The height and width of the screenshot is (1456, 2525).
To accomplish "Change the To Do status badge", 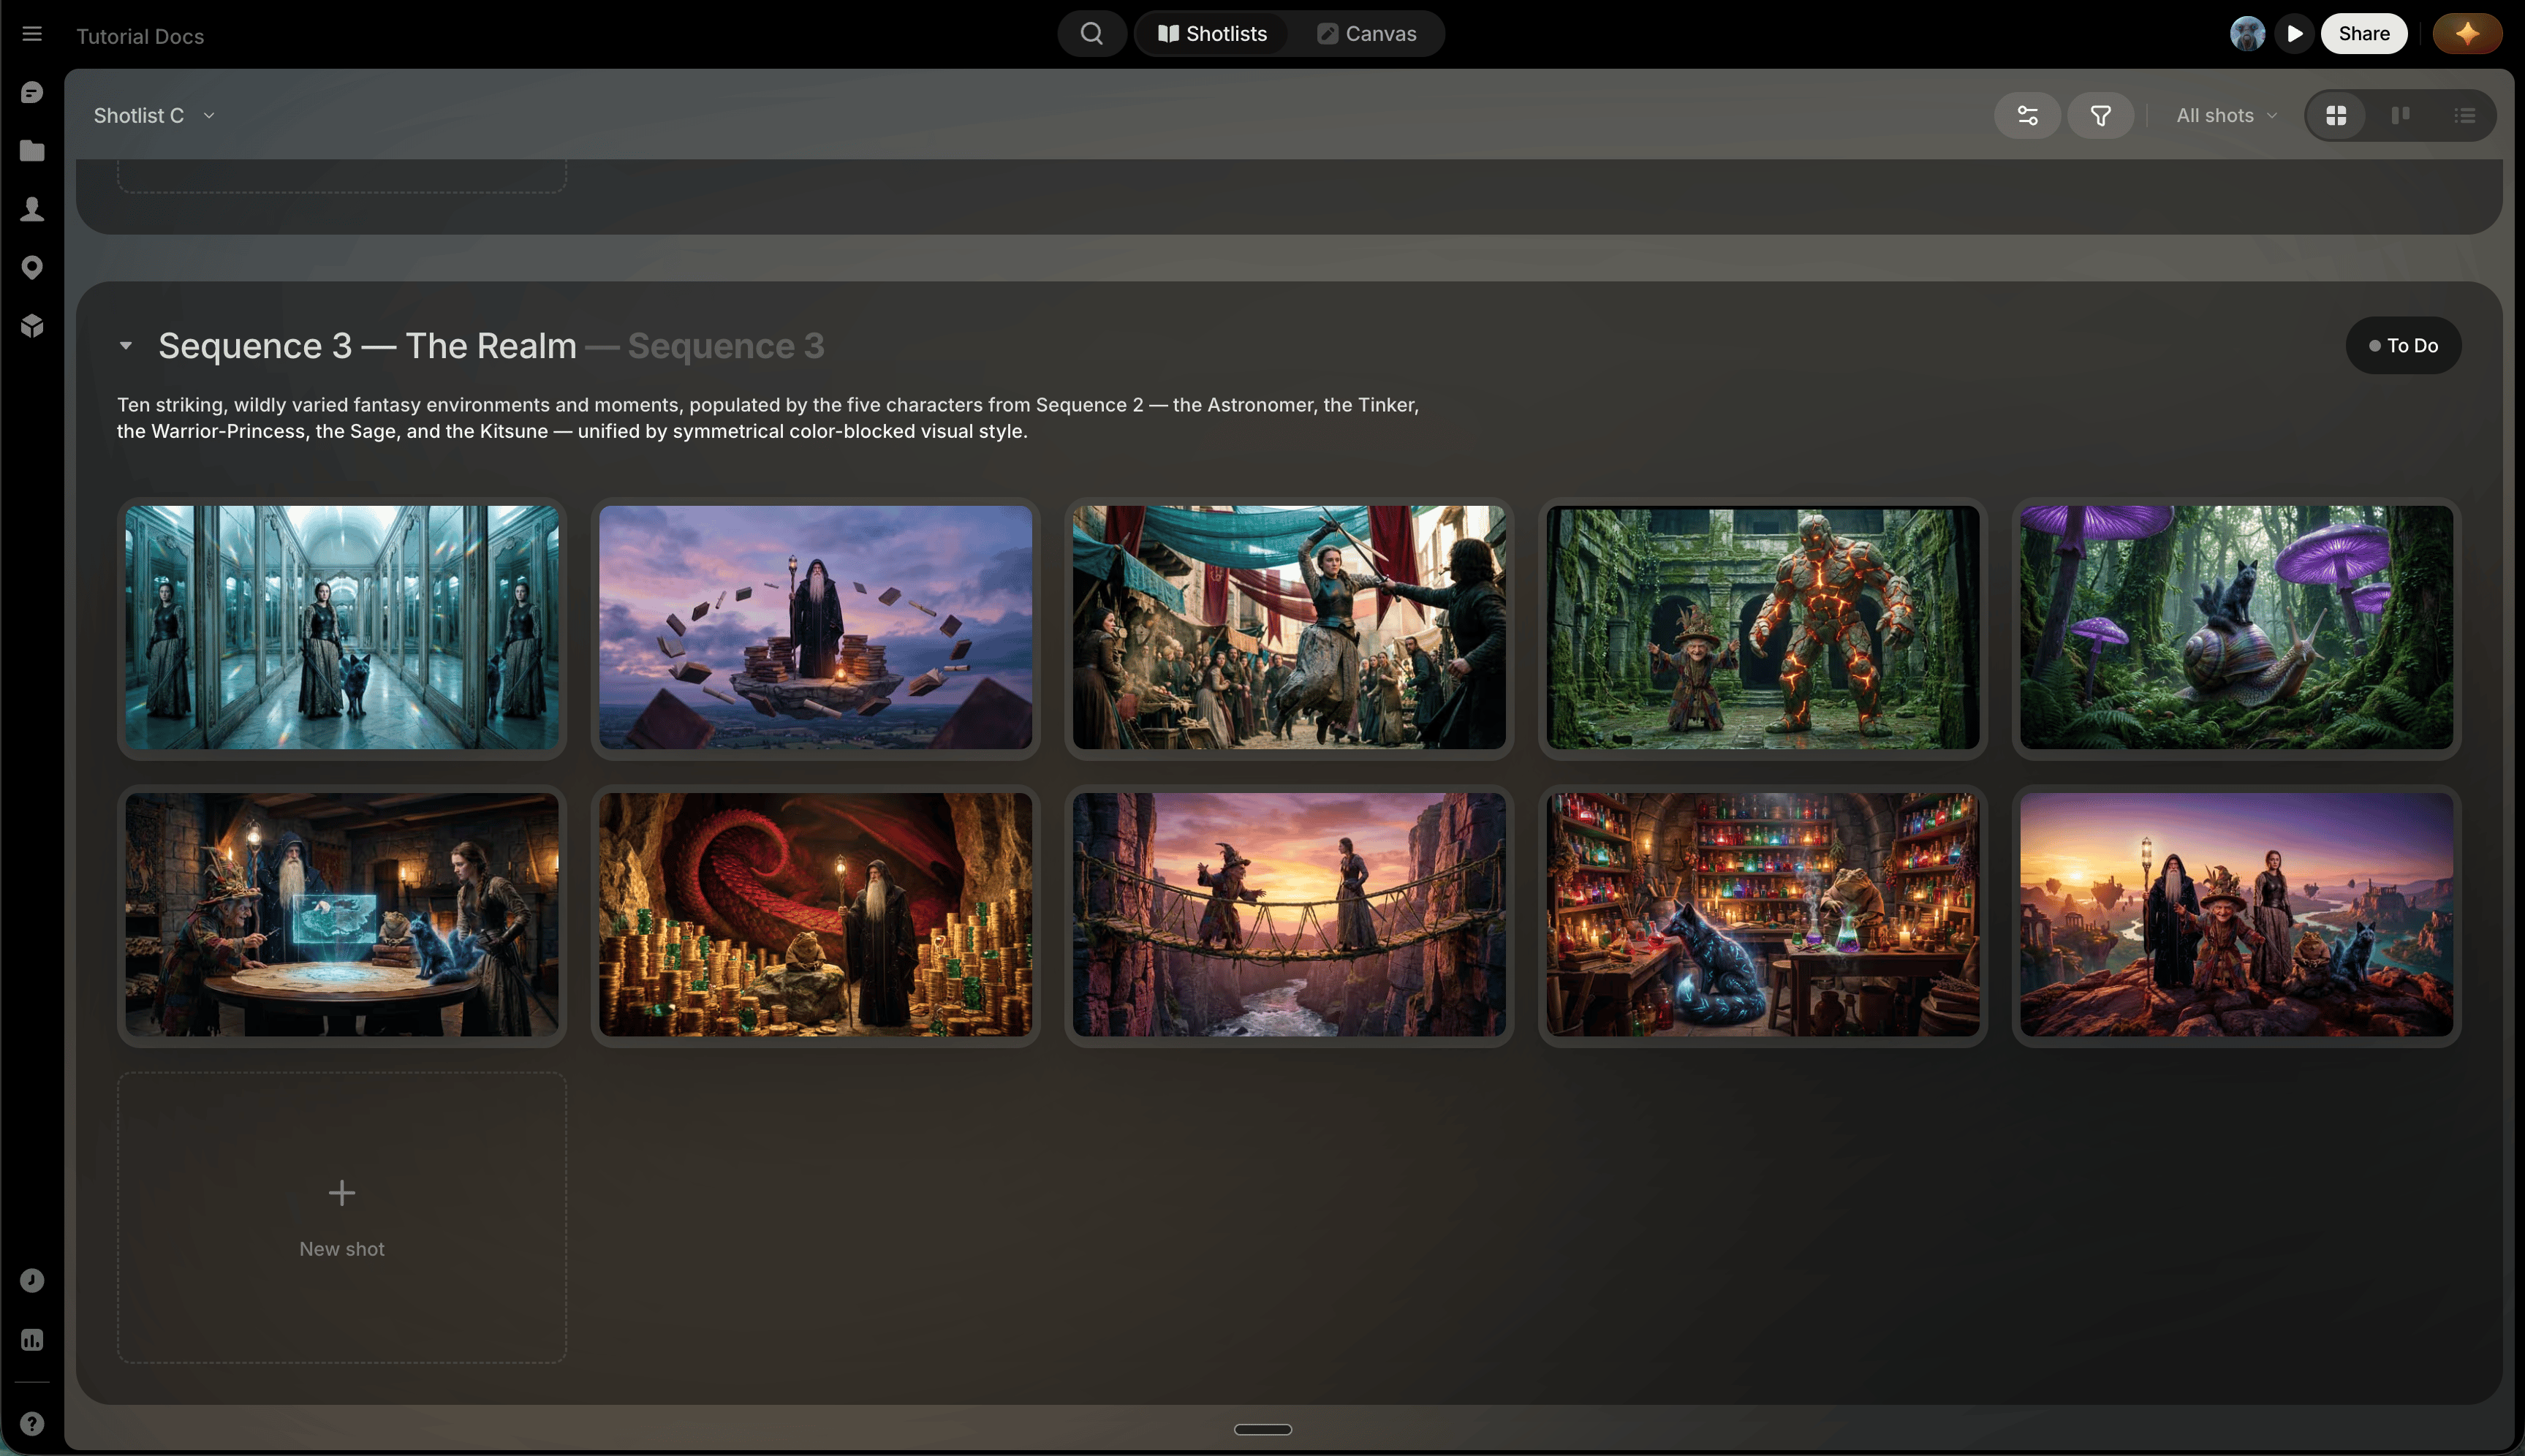I will pos(2402,346).
